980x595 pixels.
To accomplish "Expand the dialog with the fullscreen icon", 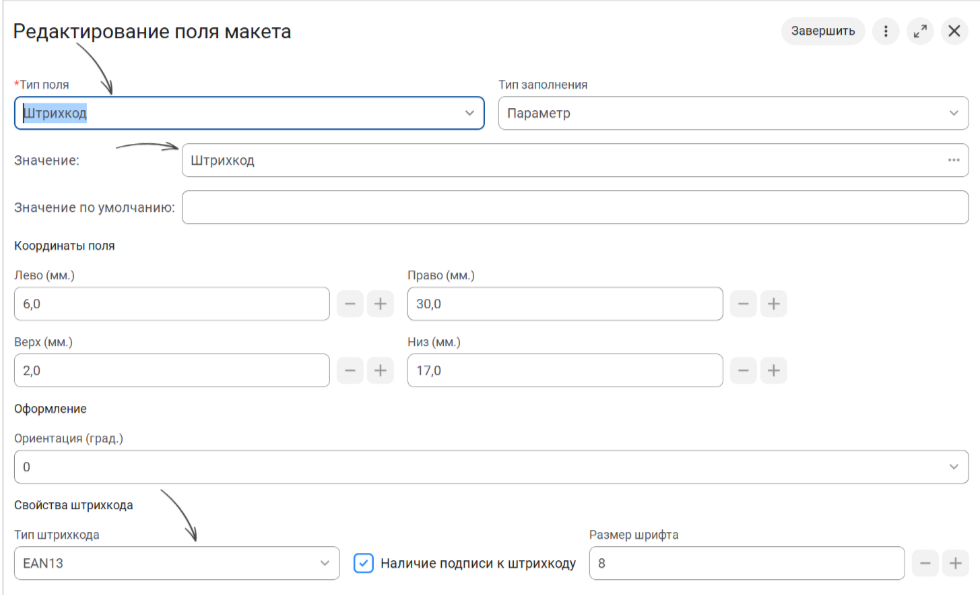I will [920, 31].
